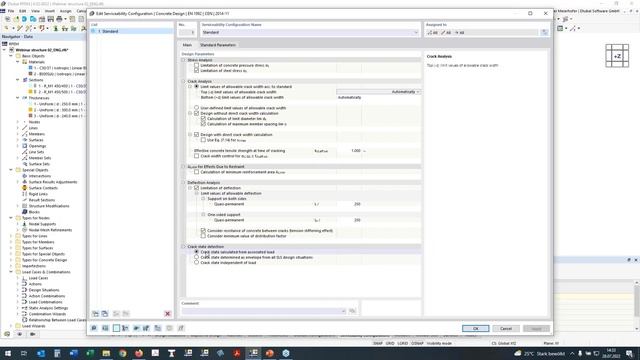Toggle Design with direct crack width calculation
This screenshot has height=360, width=640.
(x=196, y=134)
